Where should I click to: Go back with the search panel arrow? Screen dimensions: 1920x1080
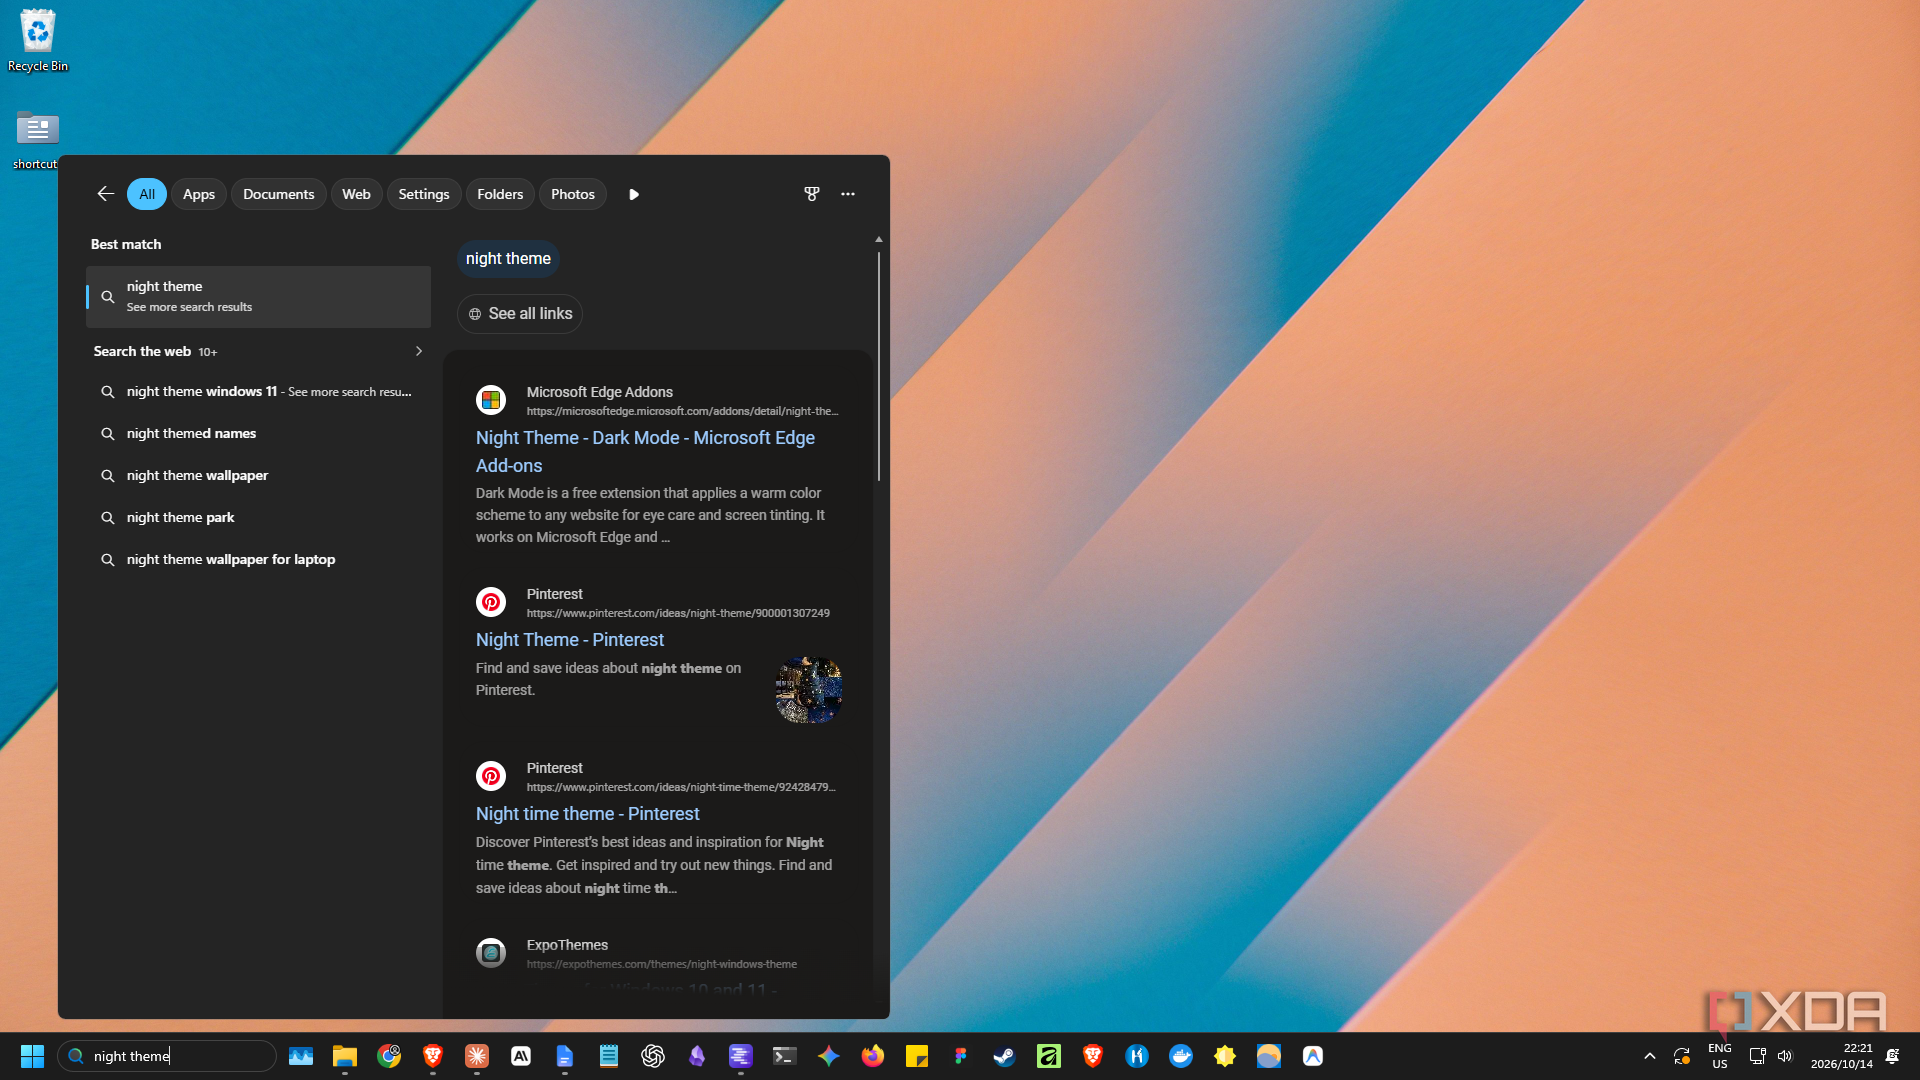click(105, 194)
